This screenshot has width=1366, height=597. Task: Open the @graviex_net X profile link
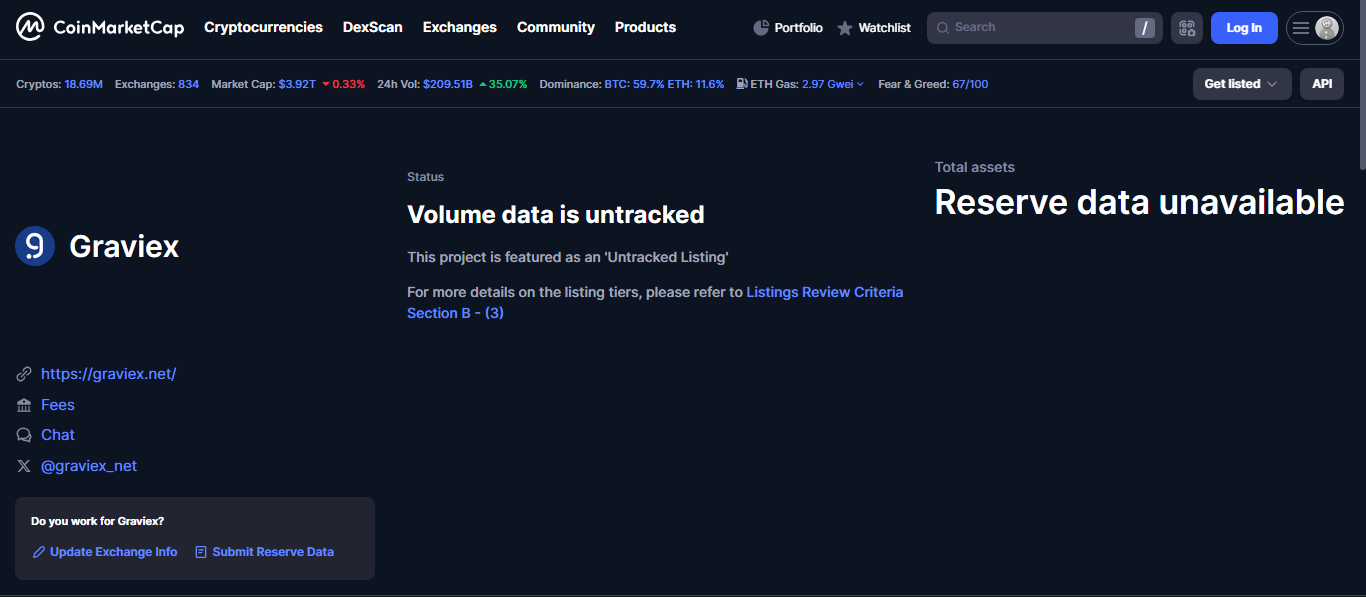(x=89, y=466)
